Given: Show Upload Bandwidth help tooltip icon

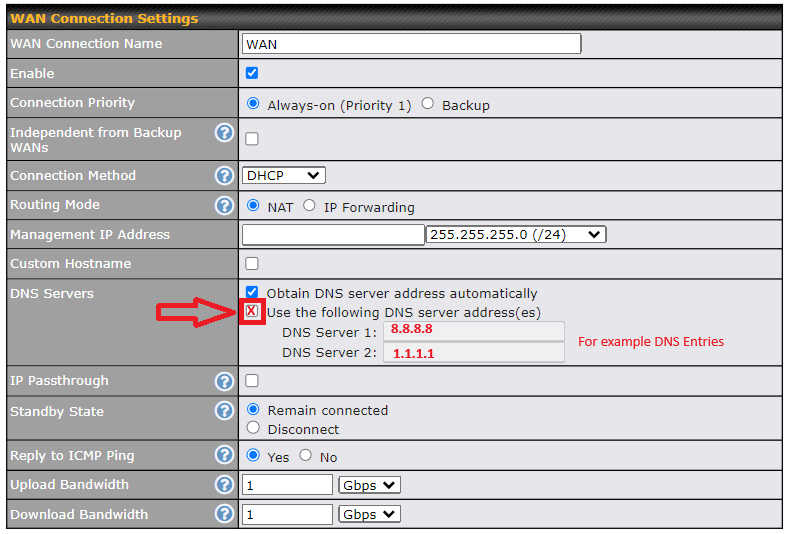Looking at the screenshot, I should [x=225, y=485].
